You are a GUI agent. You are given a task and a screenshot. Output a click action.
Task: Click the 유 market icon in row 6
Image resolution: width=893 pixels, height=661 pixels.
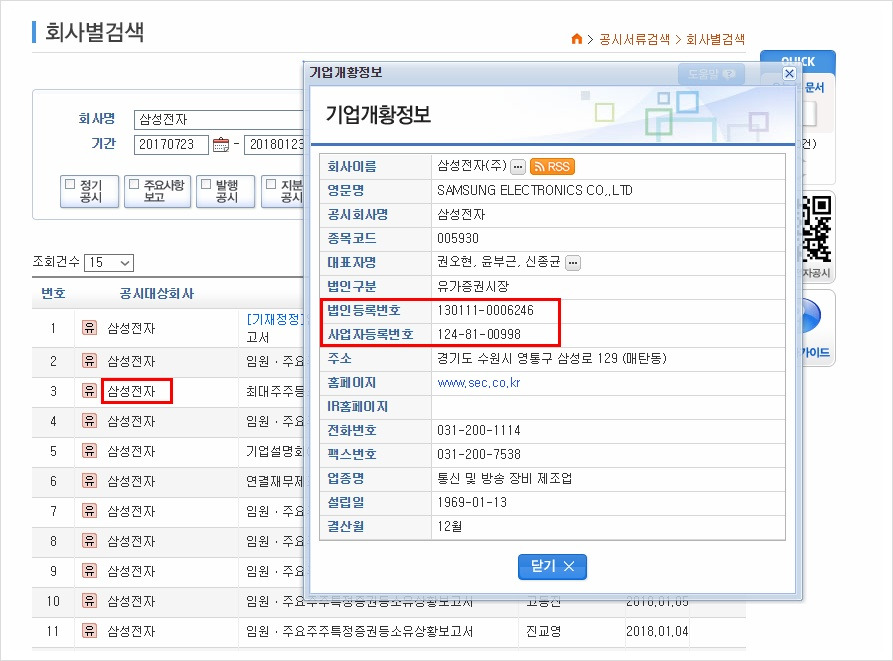coord(89,481)
